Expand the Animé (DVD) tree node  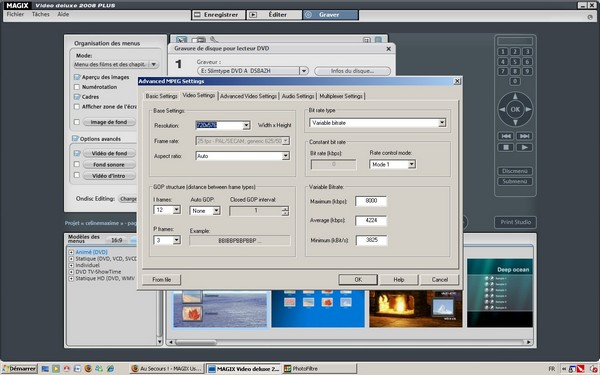pyautogui.click(x=71, y=252)
